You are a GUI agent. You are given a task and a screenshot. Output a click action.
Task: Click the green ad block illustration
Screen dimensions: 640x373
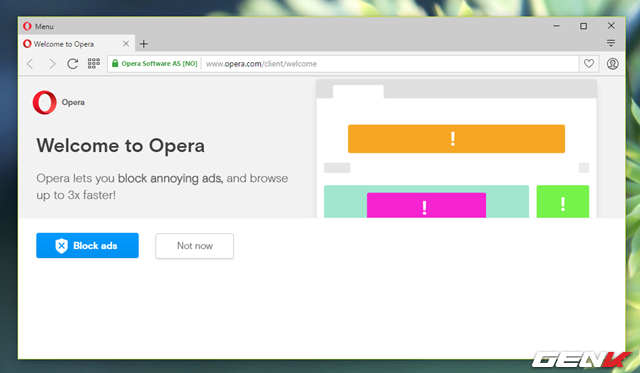tap(562, 202)
